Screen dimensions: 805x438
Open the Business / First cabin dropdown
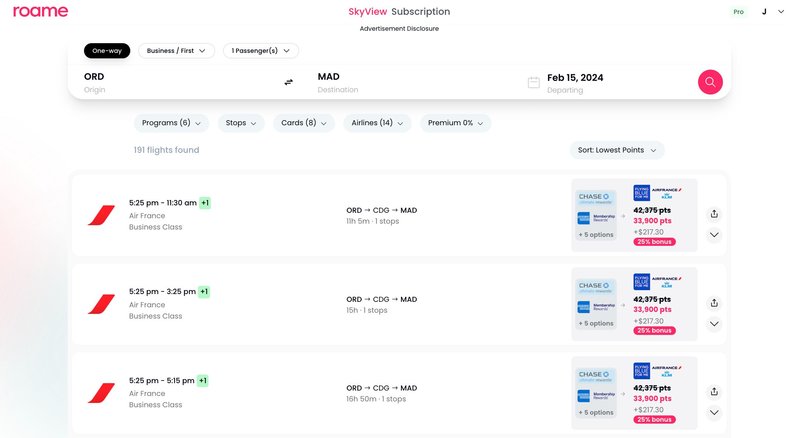(176, 51)
